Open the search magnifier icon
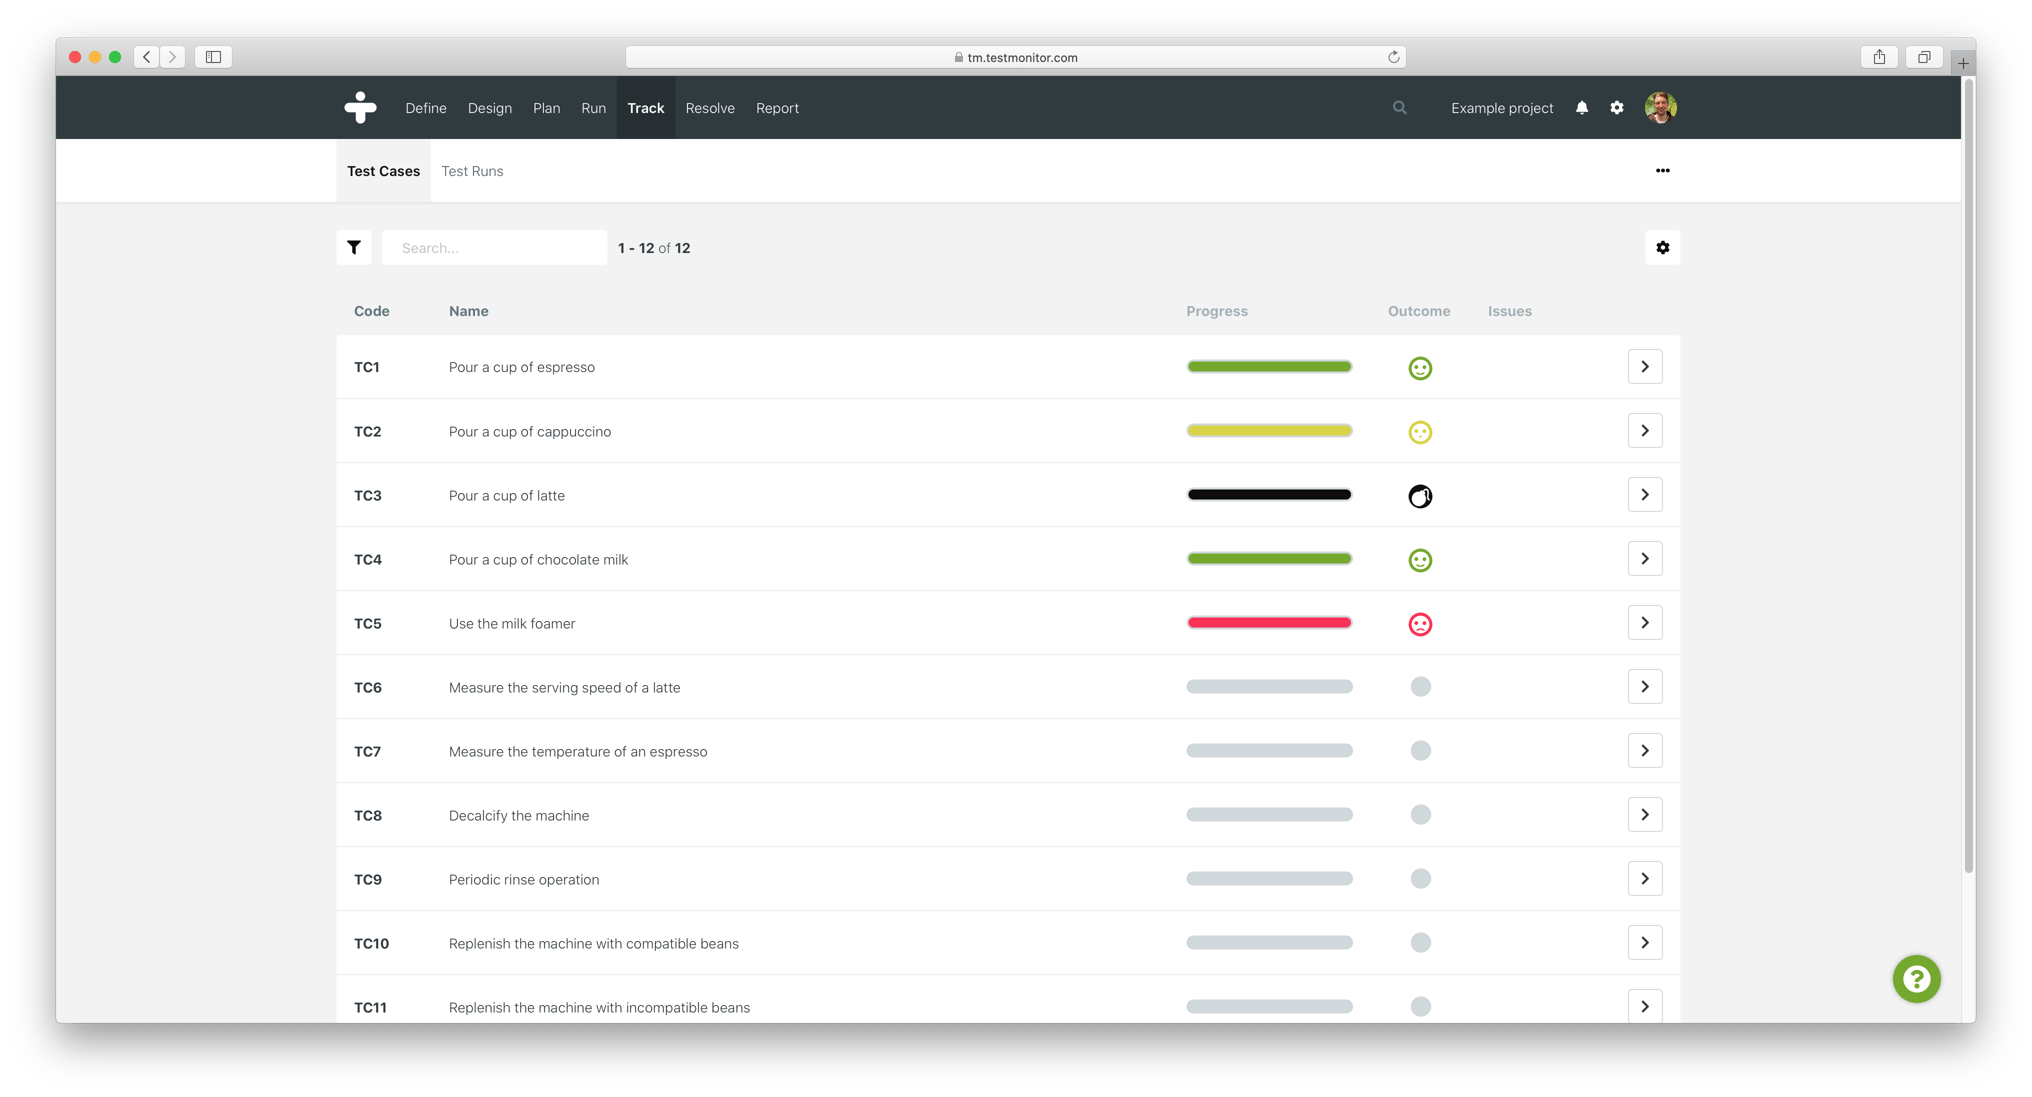 pyautogui.click(x=1400, y=107)
